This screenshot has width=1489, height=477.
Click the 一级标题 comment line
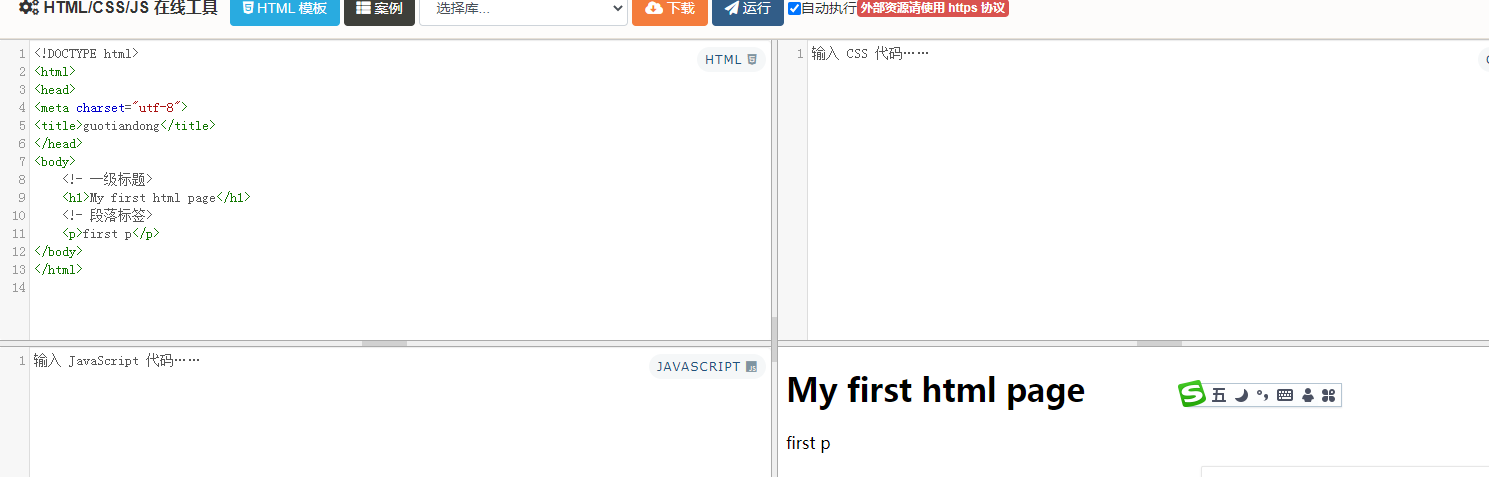[x=107, y=180]
